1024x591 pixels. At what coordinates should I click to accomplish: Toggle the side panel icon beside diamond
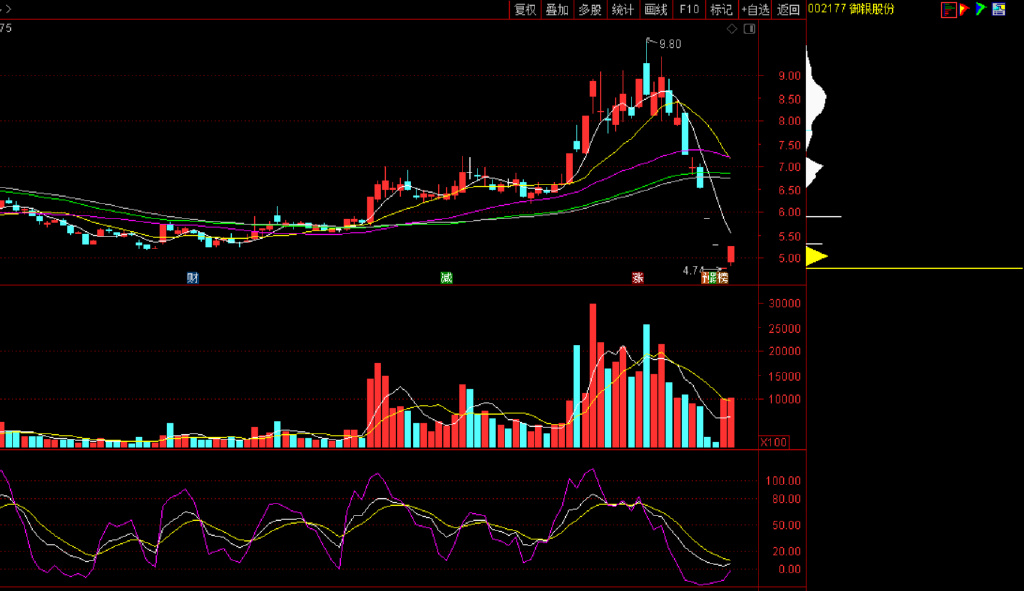coord(750,29)
